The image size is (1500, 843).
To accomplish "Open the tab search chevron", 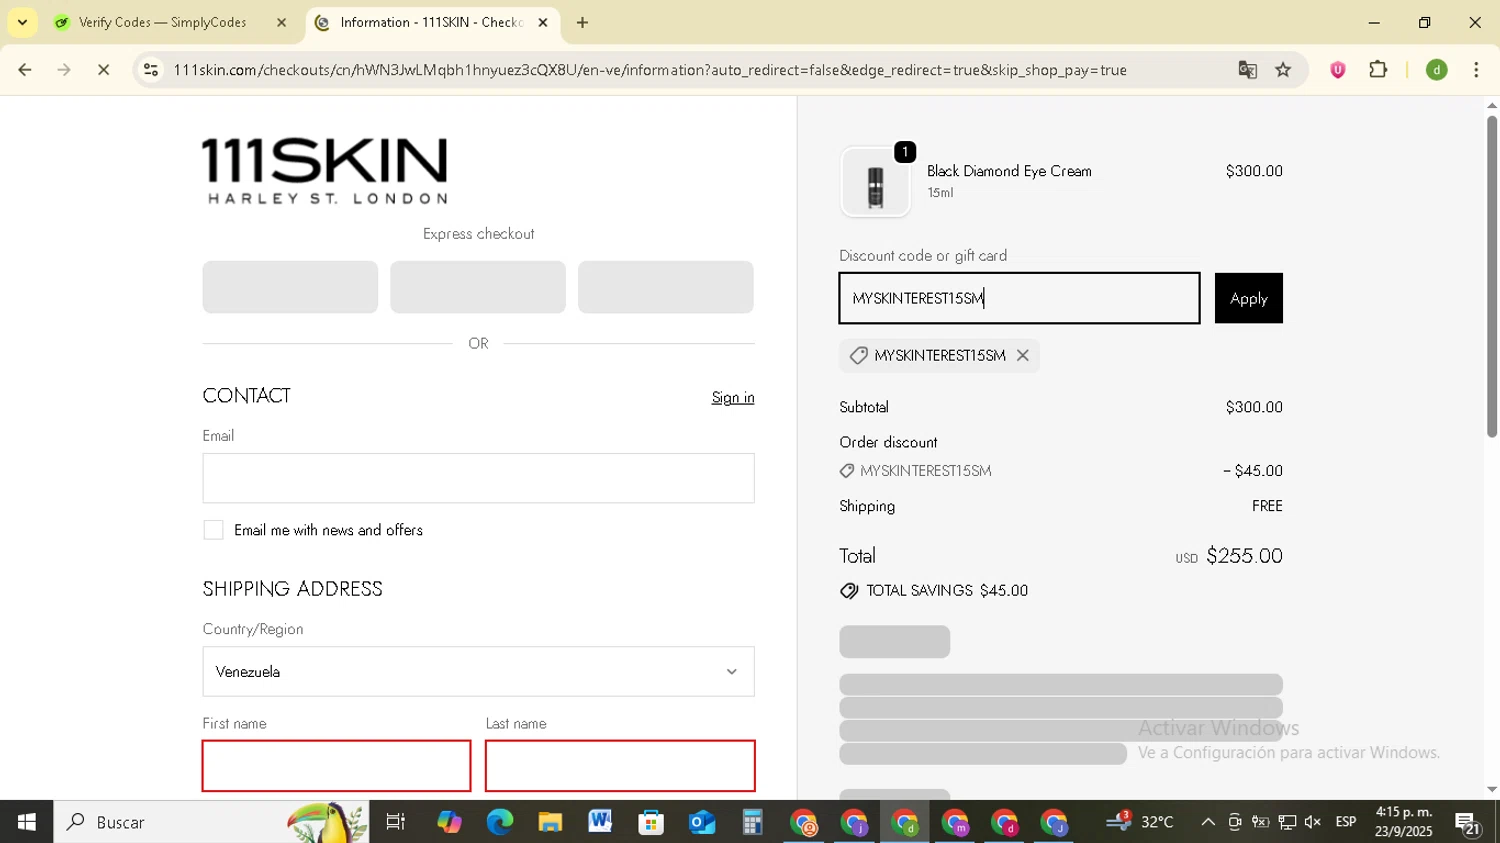I will pyautogui.click(x=22, y=22).
